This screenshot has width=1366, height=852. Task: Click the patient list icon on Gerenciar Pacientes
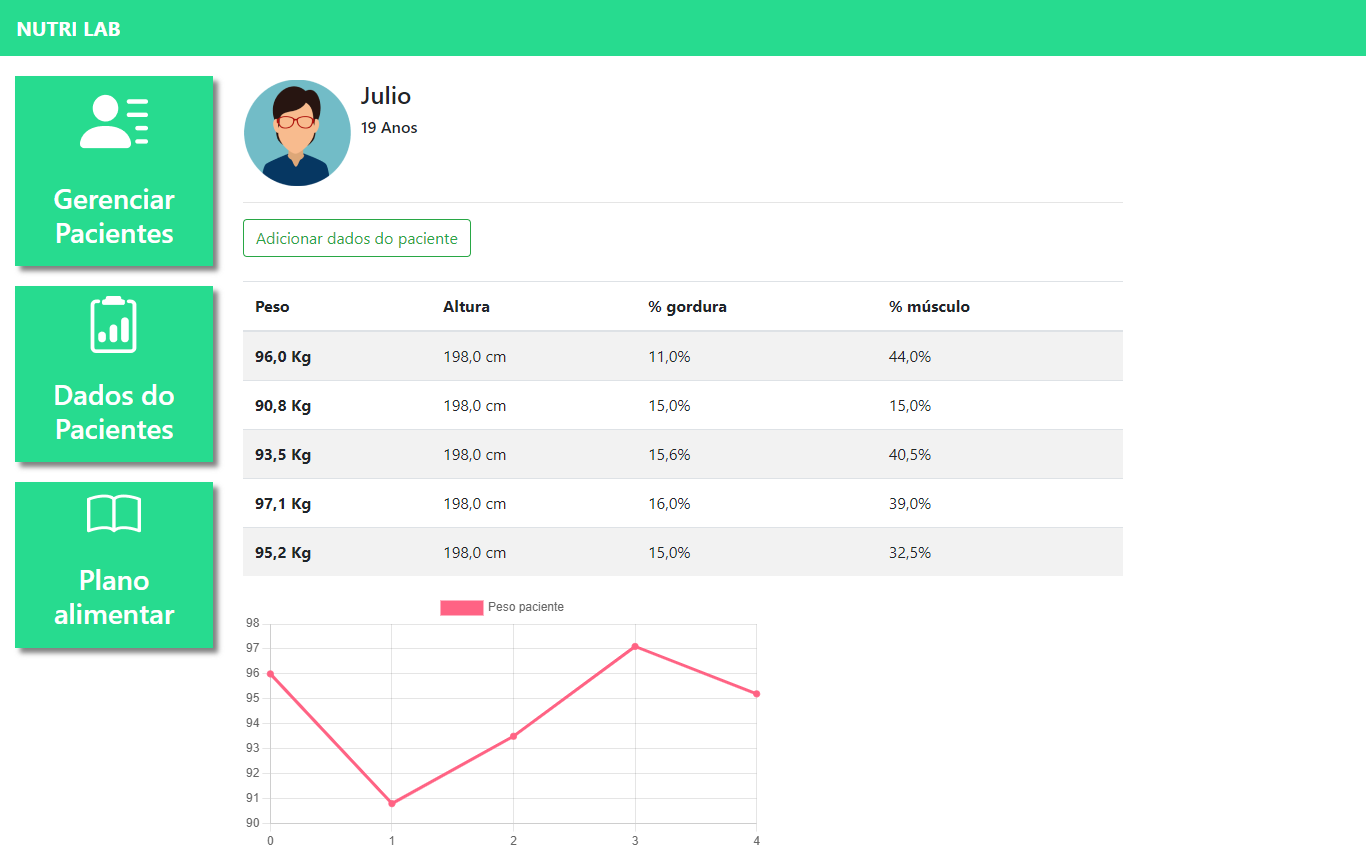(x=114, y=122)
